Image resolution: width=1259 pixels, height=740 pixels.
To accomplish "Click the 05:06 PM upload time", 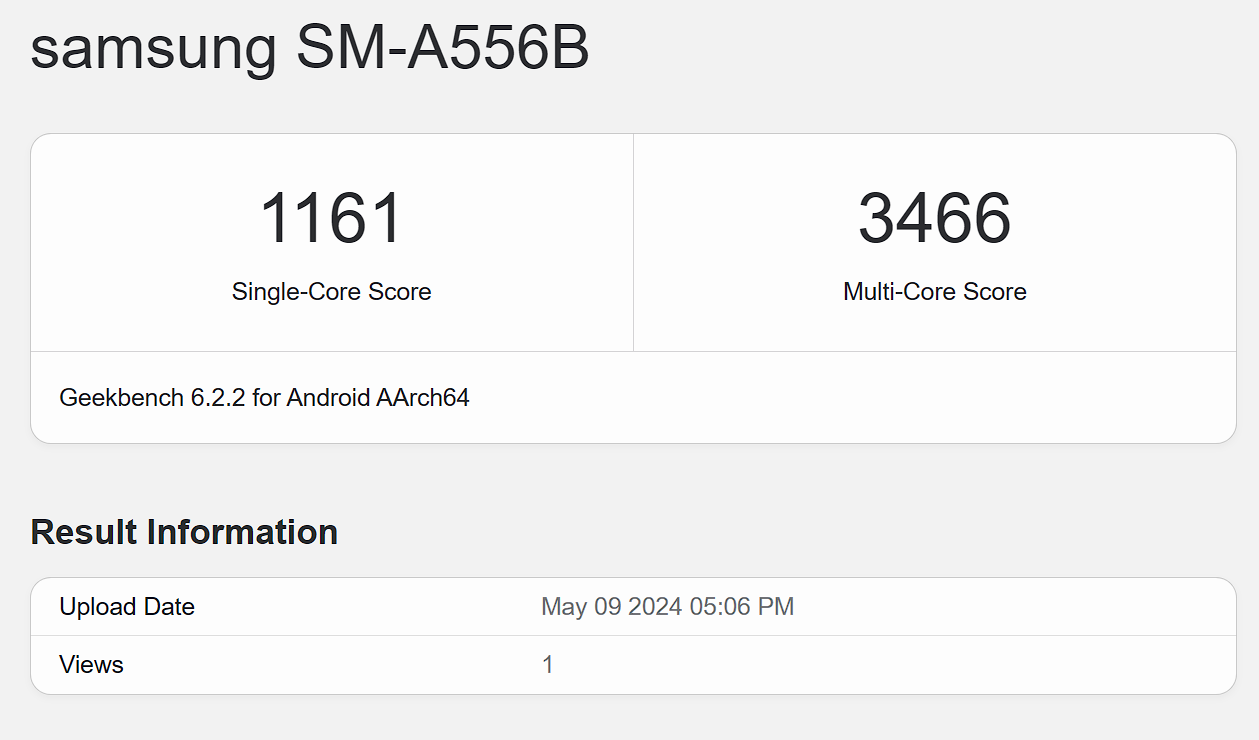I will 741,607.
